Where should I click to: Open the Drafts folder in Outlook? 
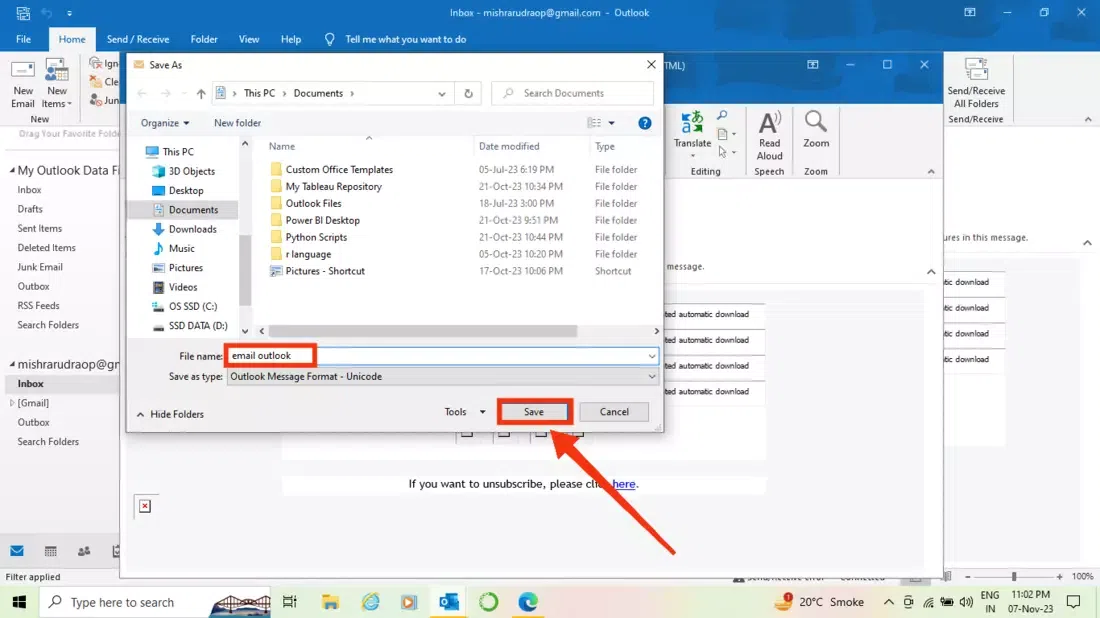coord(30,209)
